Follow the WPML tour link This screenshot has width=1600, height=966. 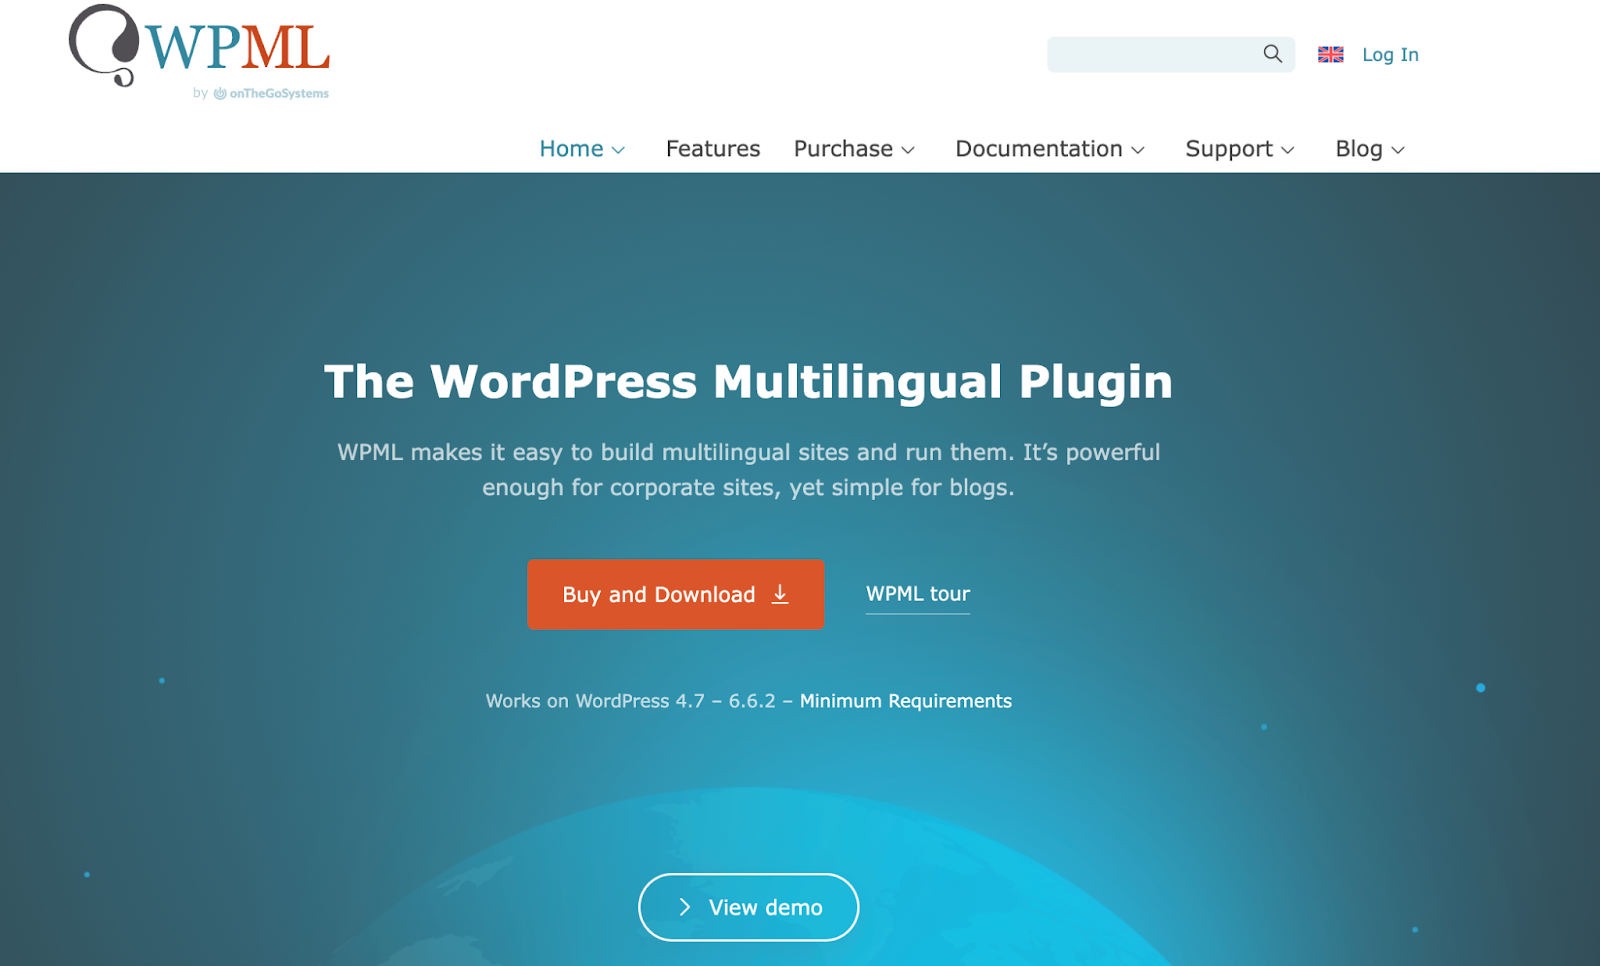pos(918,594)
